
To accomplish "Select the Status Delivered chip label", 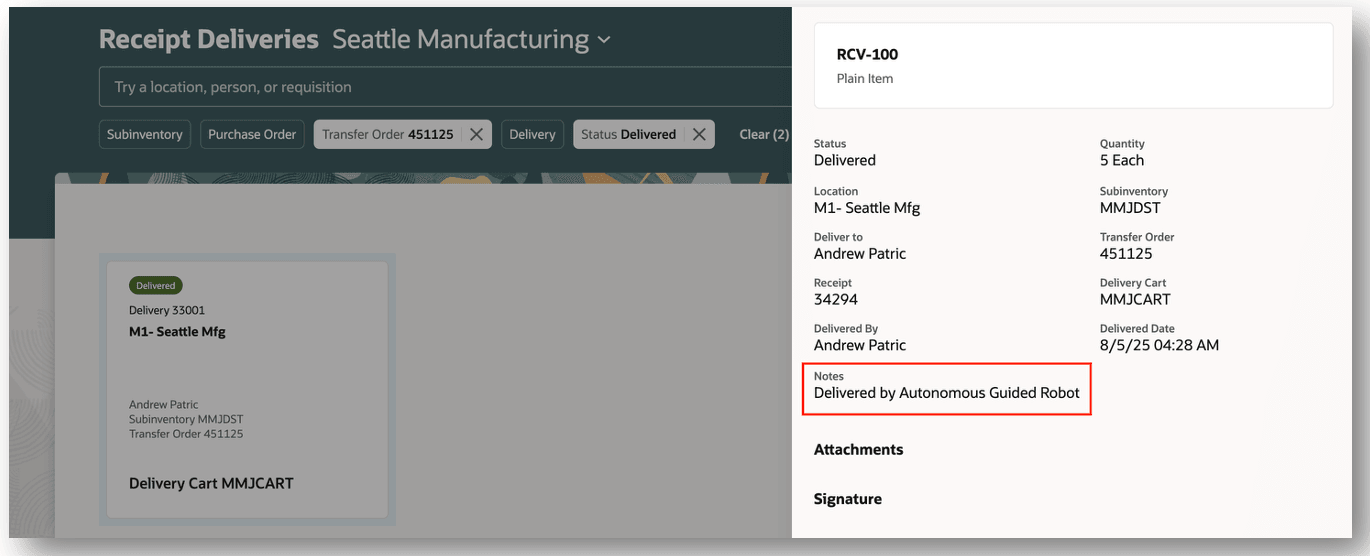I will pos(628,135).
